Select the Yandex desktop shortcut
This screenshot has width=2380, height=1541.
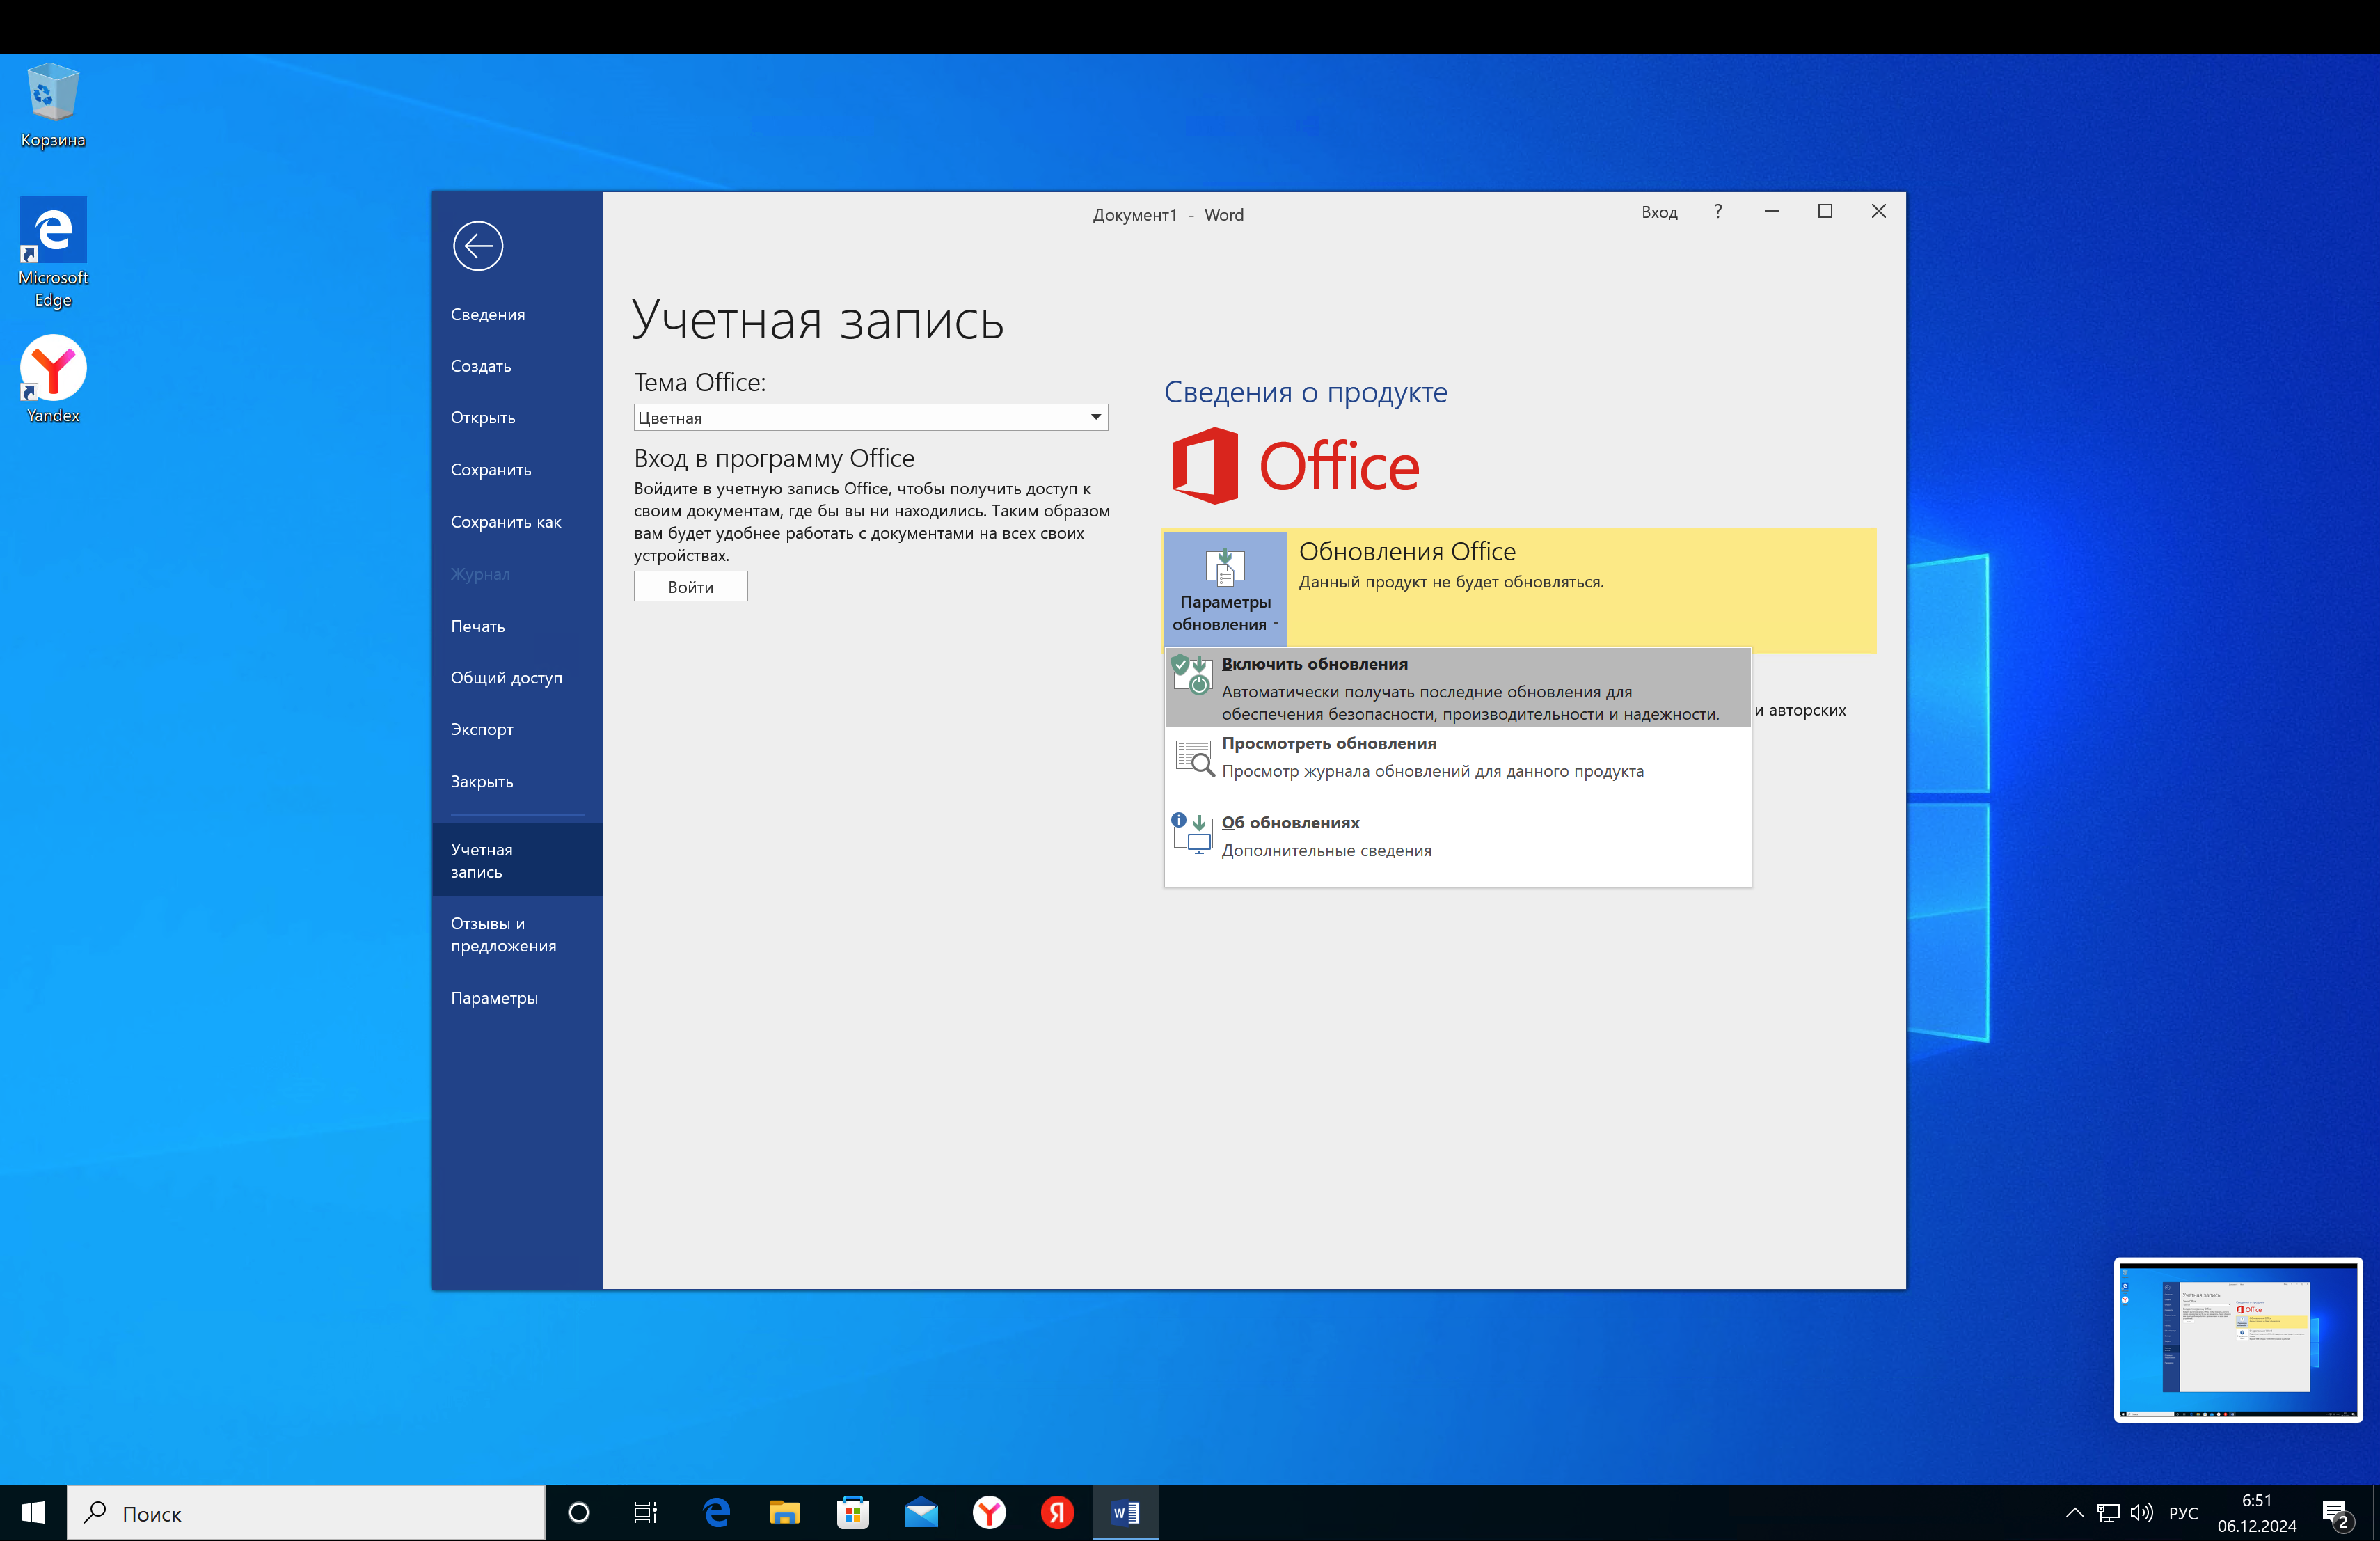coord(53,380)
